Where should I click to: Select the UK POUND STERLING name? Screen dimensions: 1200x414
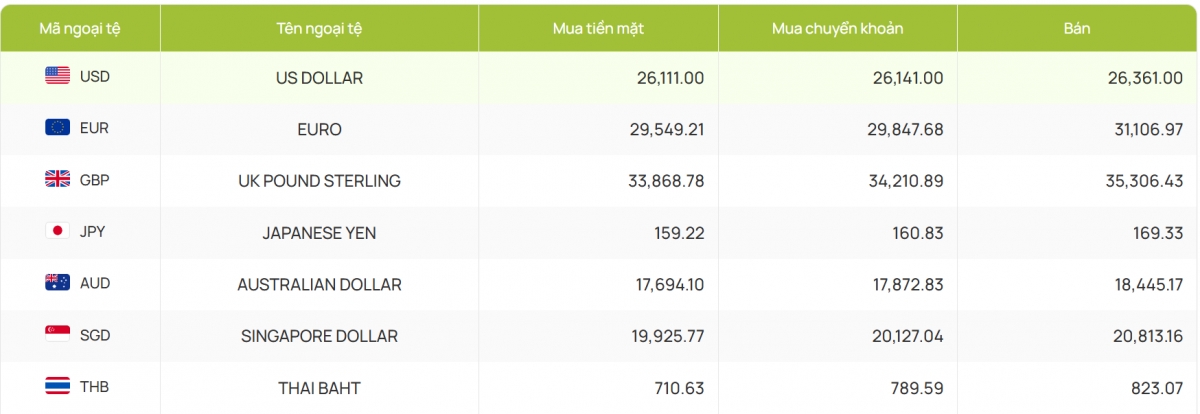[319, 181]
